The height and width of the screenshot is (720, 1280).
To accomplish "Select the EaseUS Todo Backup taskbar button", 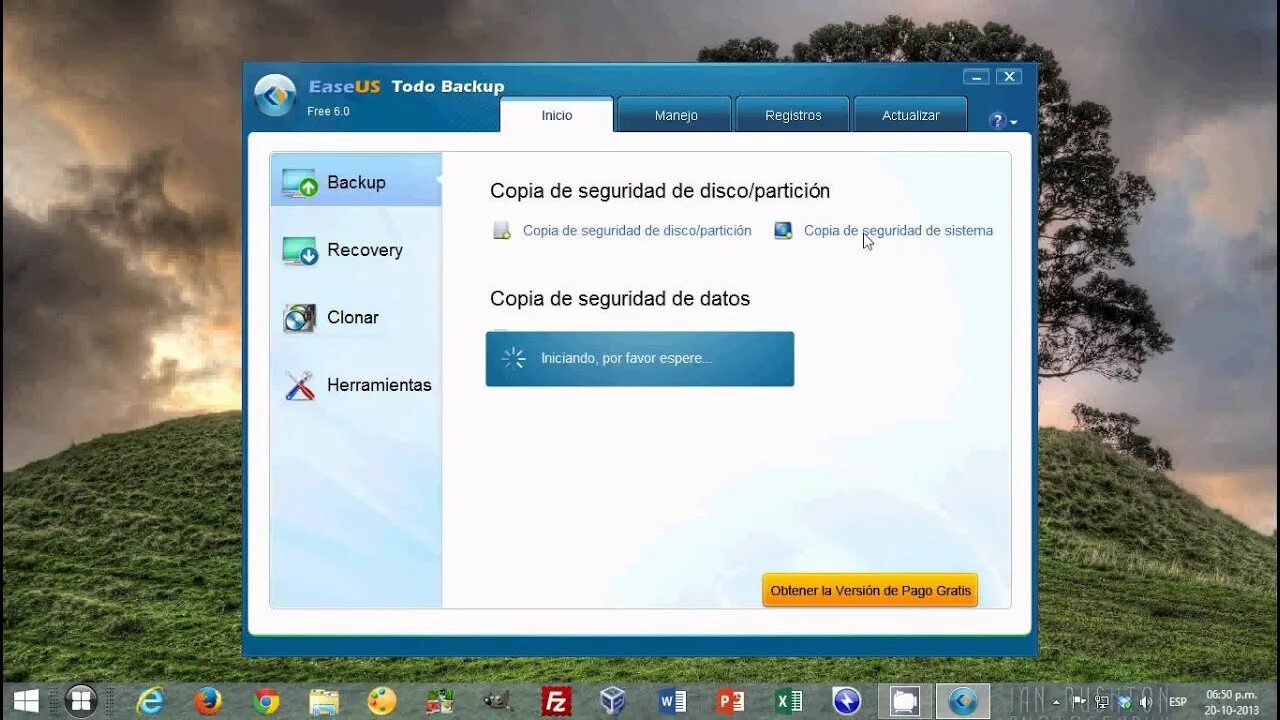I will pyautogui.click(x=963, y=701).
